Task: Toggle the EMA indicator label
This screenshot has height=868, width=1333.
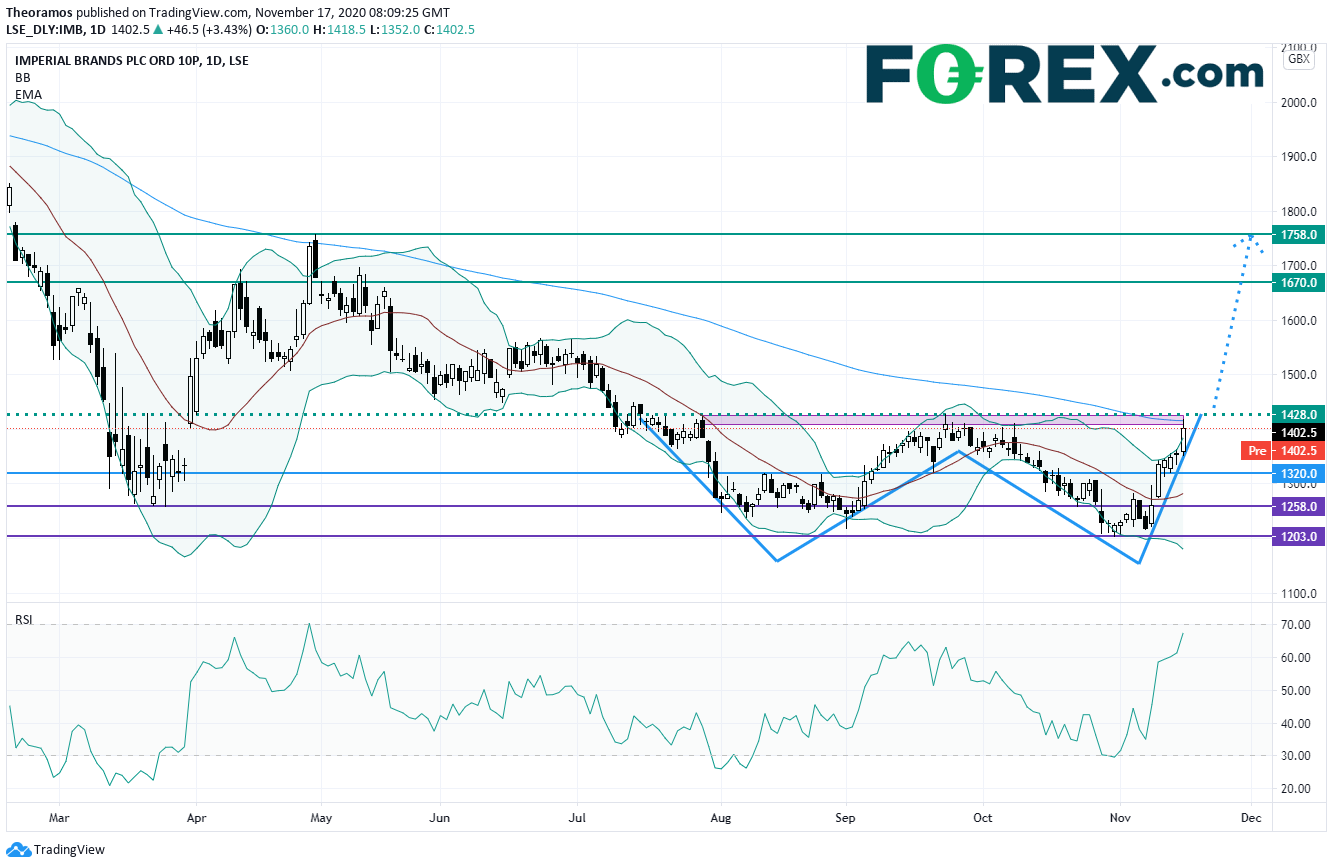Action: 27,94
